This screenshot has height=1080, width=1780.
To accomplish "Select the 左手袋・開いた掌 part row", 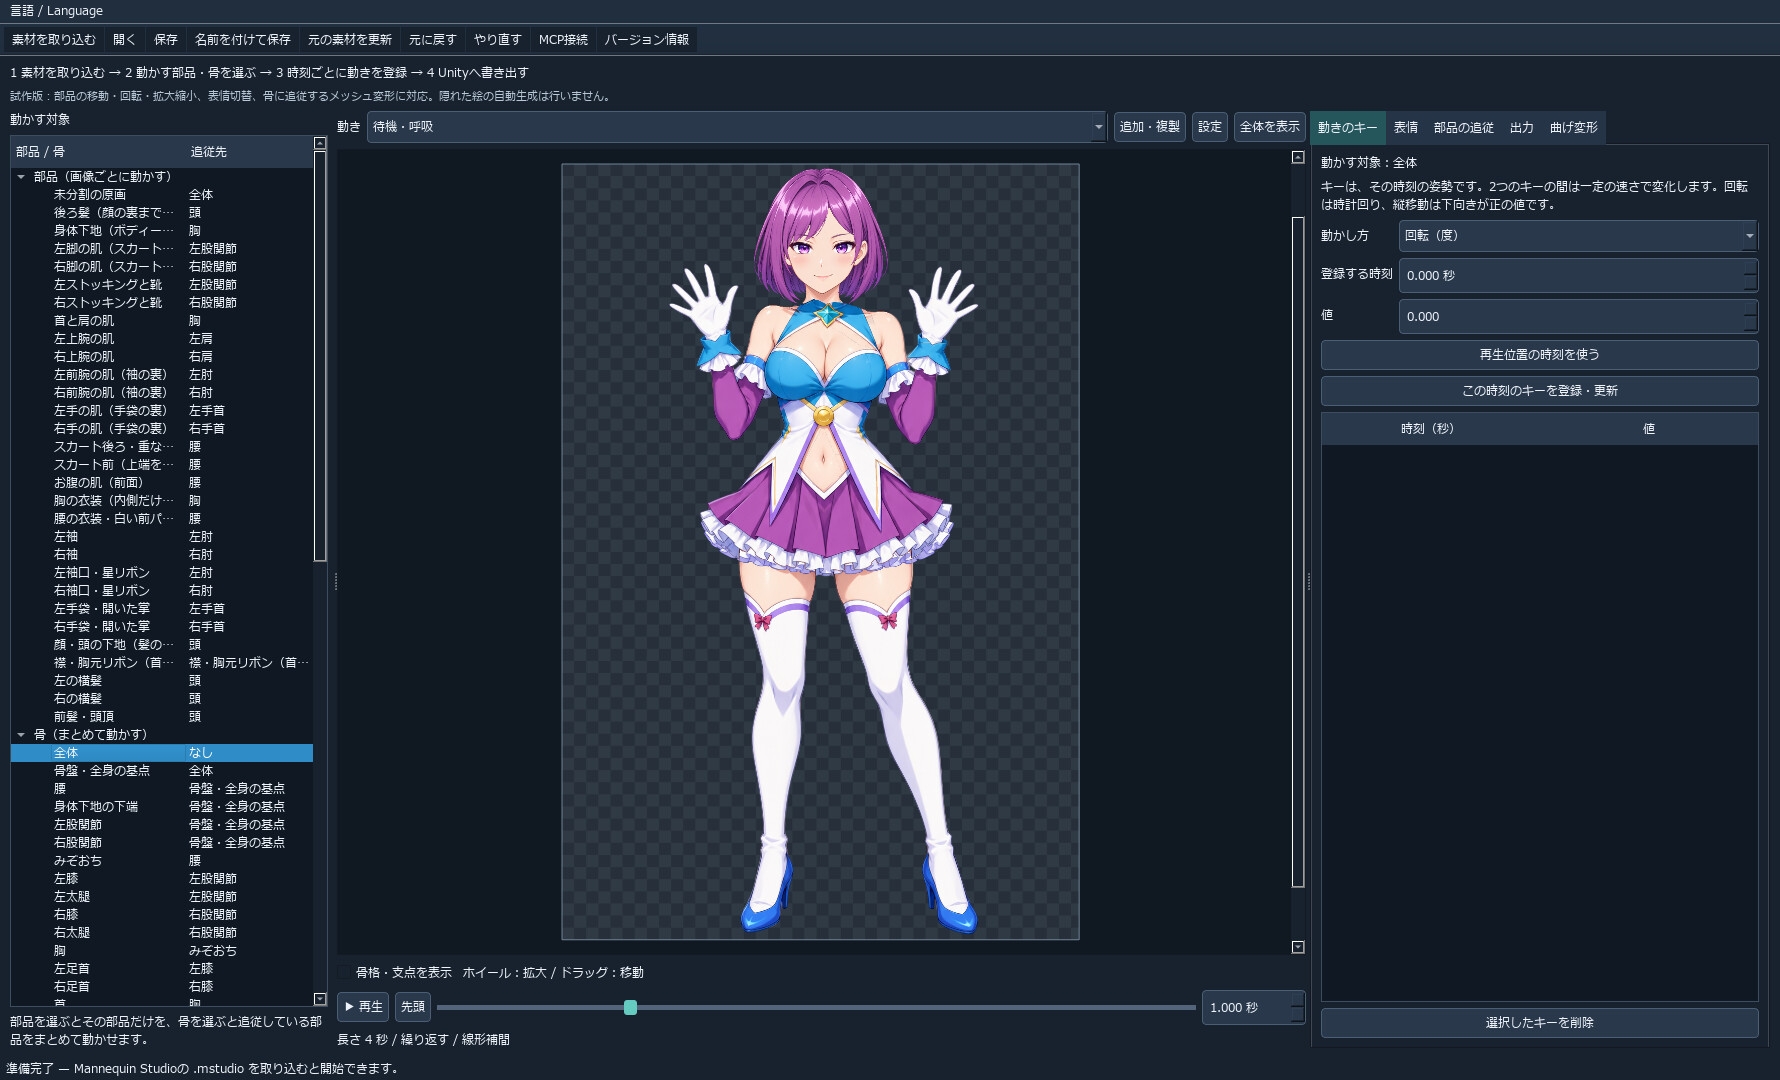I will click(x=162, y=609).
